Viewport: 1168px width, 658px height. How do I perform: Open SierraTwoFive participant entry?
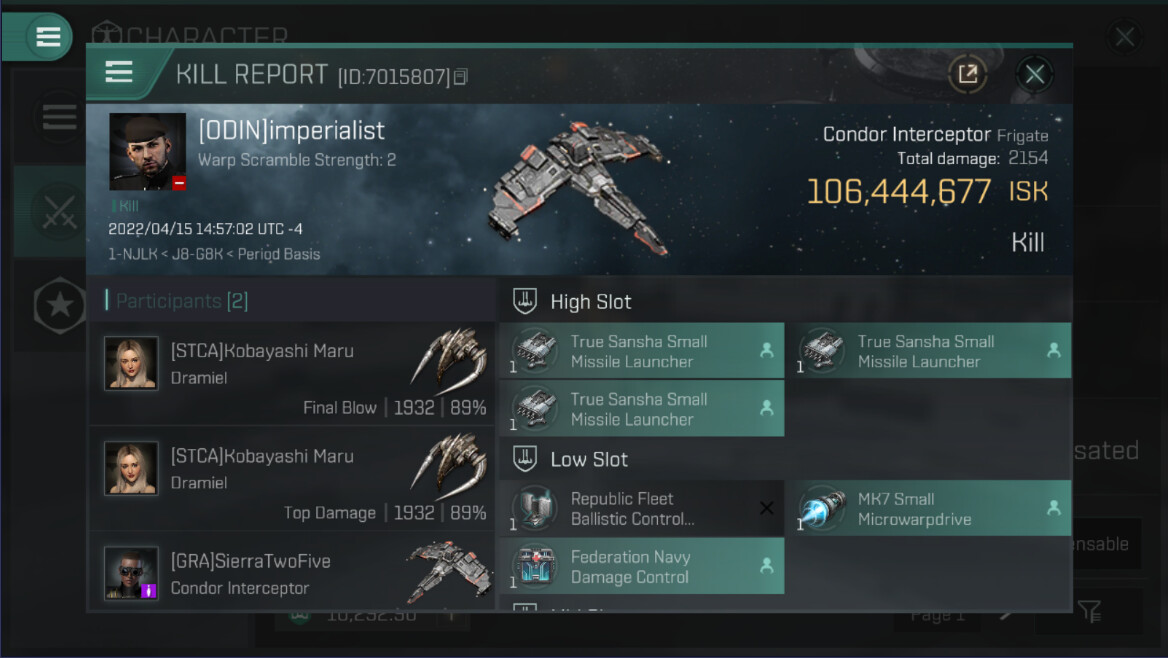click(293, 572)
